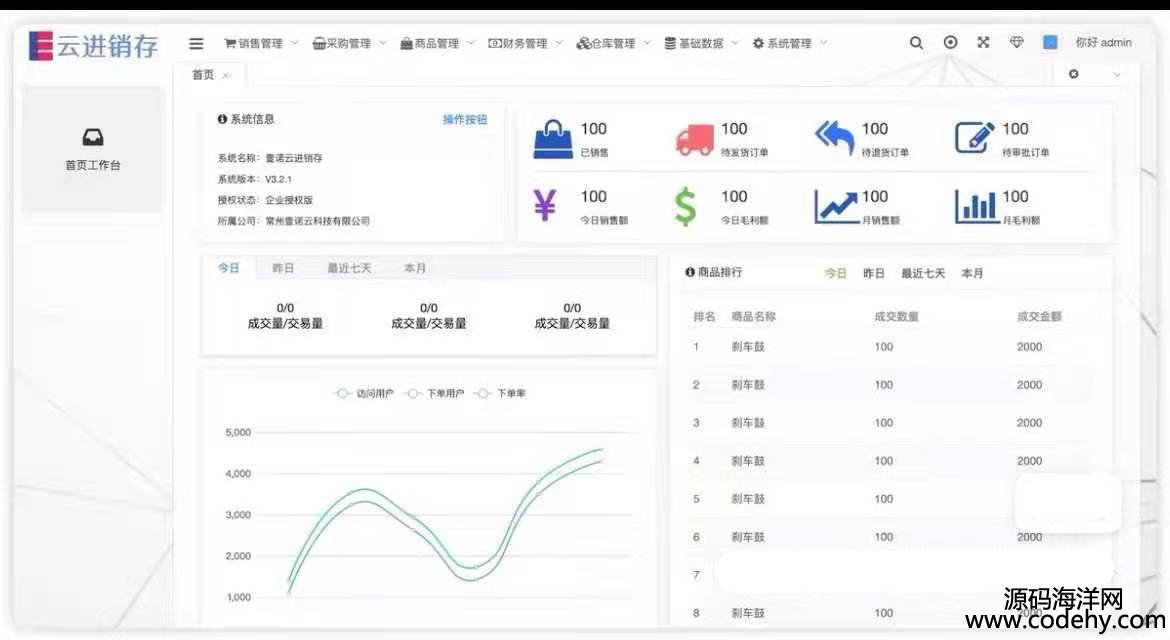Click the search magnifier icon

tap(916, 43)
